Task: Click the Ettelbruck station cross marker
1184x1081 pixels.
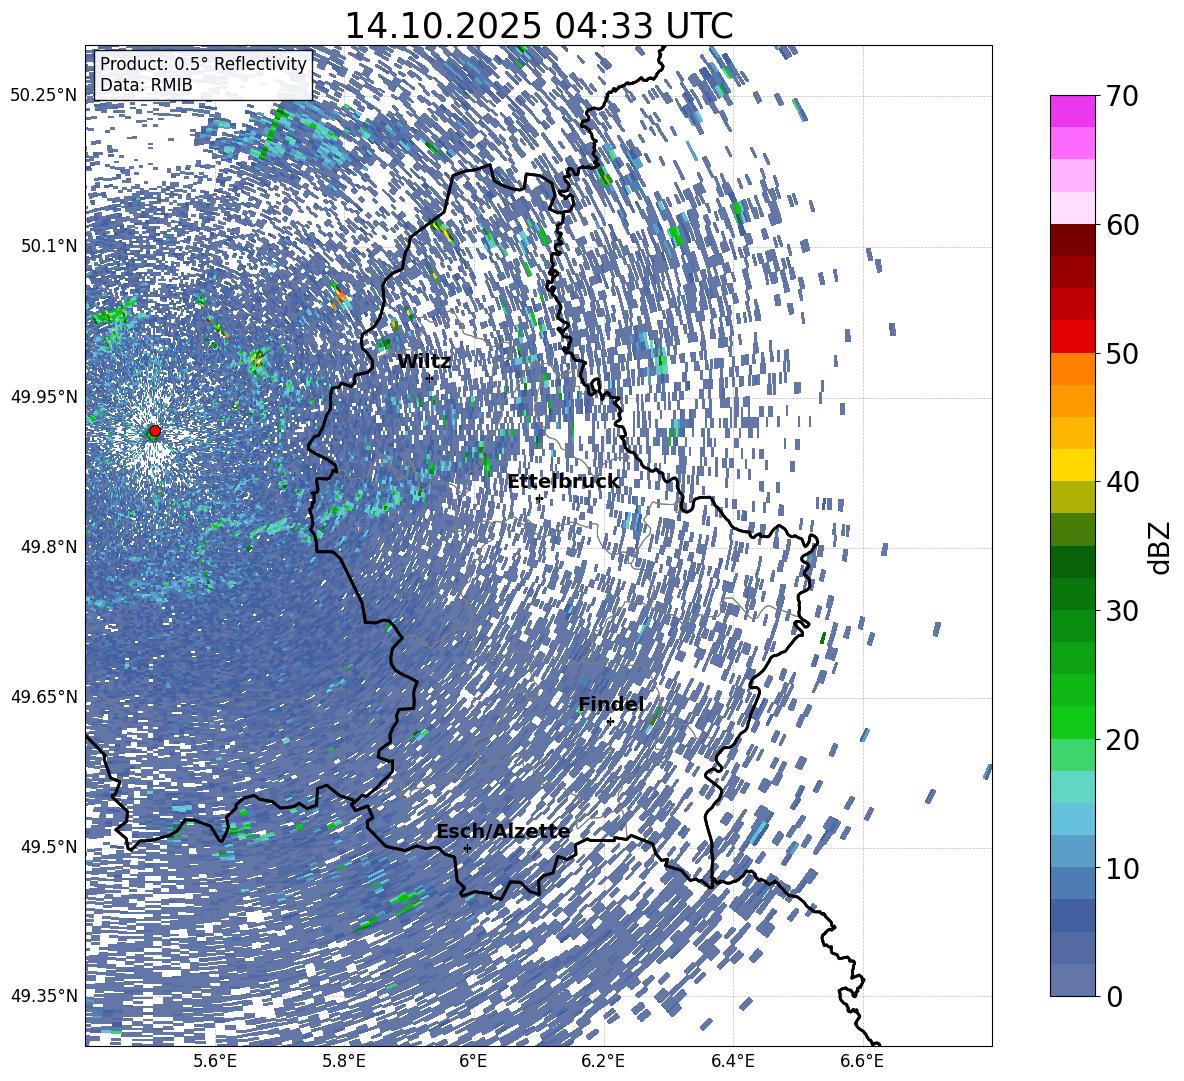Action: tap(538, 498)
